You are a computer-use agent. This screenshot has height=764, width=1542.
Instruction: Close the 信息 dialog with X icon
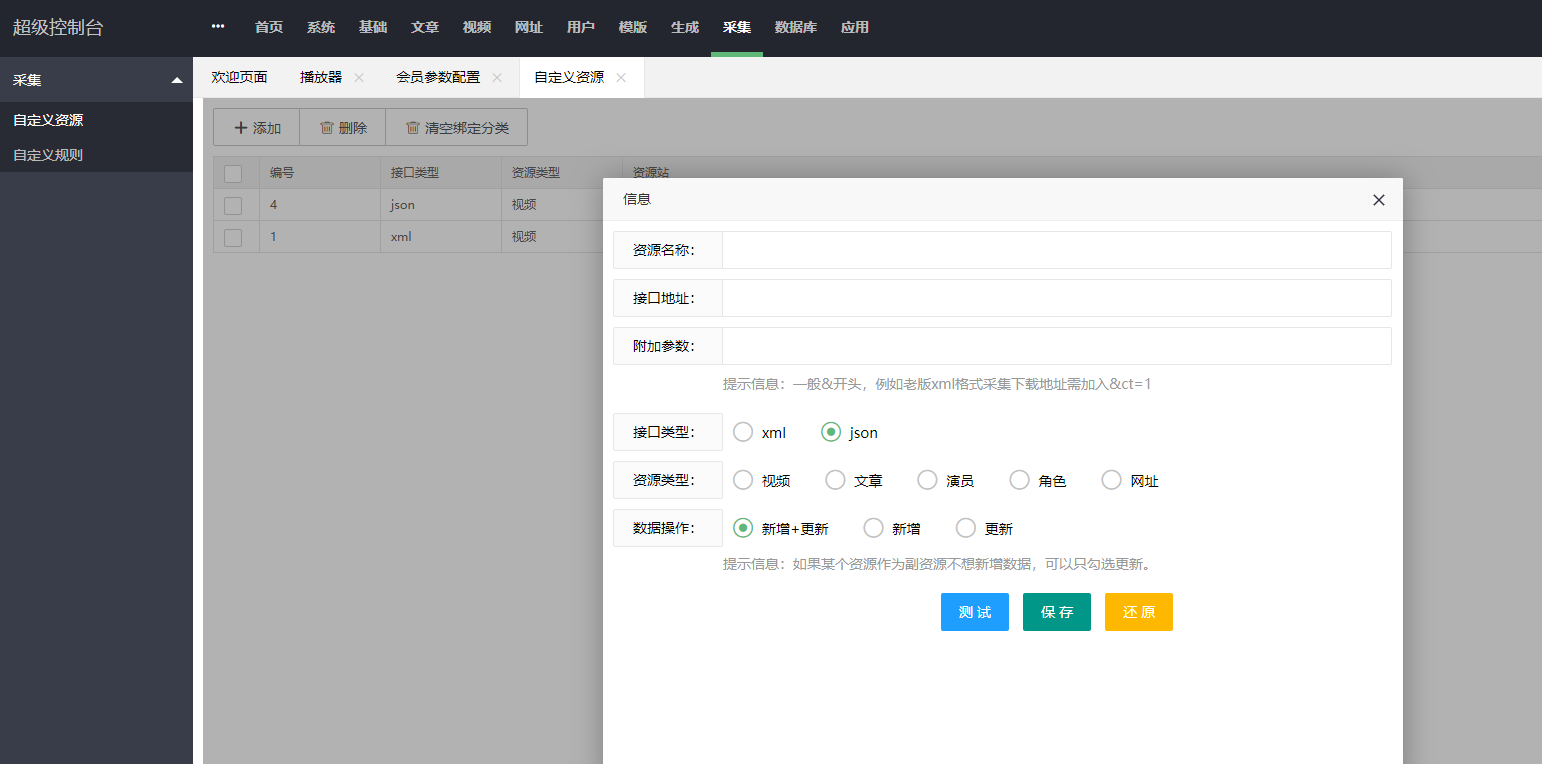[x=1379, y=200]
